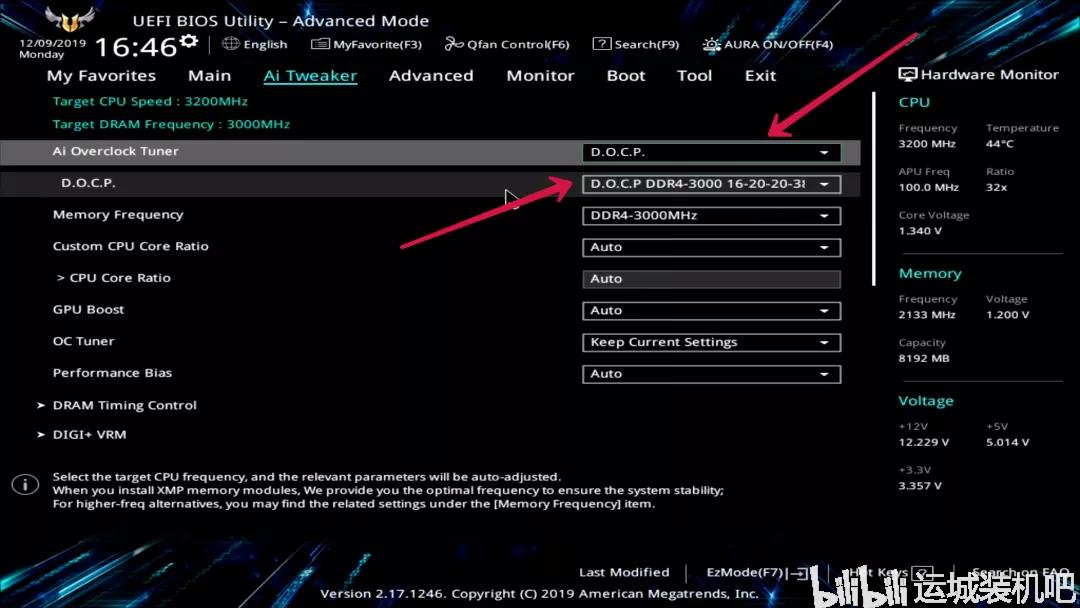1080x608 pixels.
Task: Click the 44°C temperature value
Action: point(999,144)
